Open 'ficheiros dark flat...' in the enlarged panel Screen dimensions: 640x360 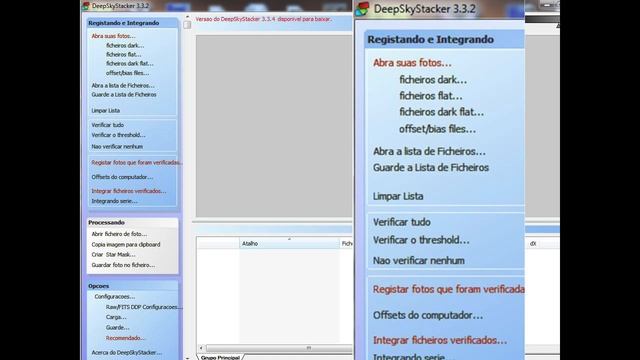pyautogui.click(x=442, y=112)
